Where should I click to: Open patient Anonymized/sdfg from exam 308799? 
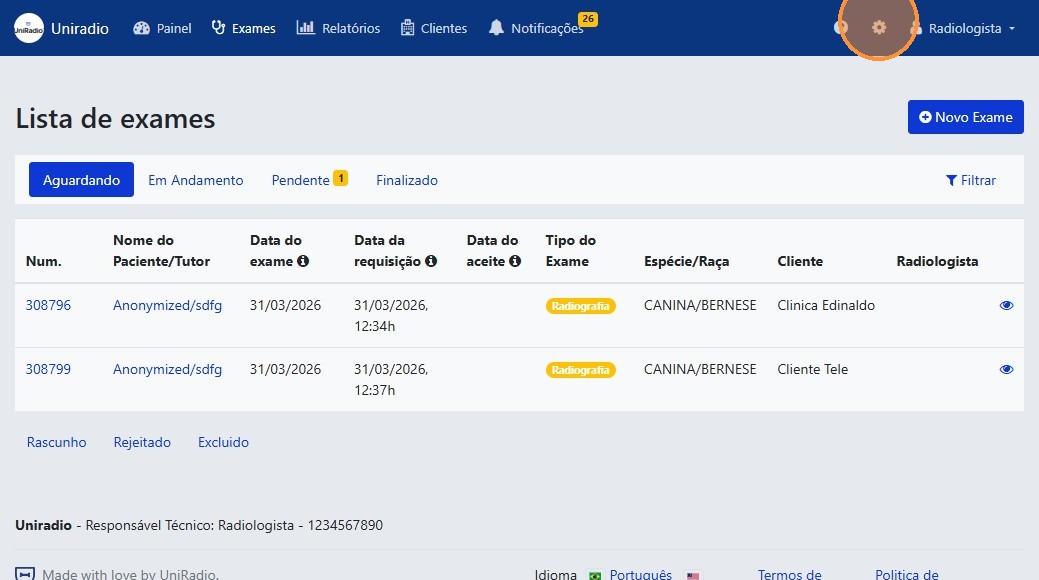coord(167,369)
